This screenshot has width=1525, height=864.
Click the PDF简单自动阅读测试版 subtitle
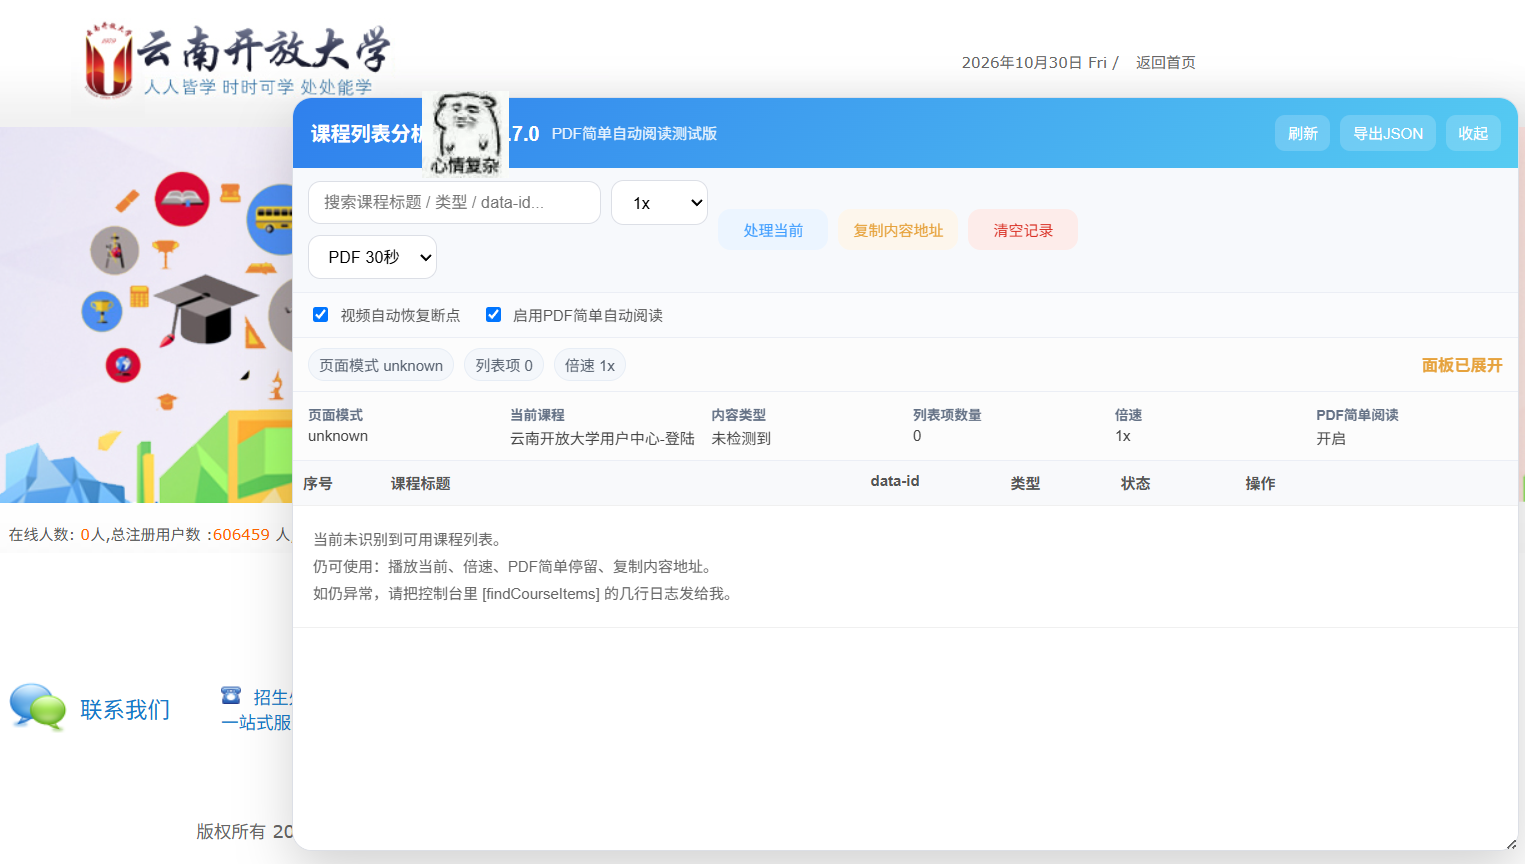[634, 133]
